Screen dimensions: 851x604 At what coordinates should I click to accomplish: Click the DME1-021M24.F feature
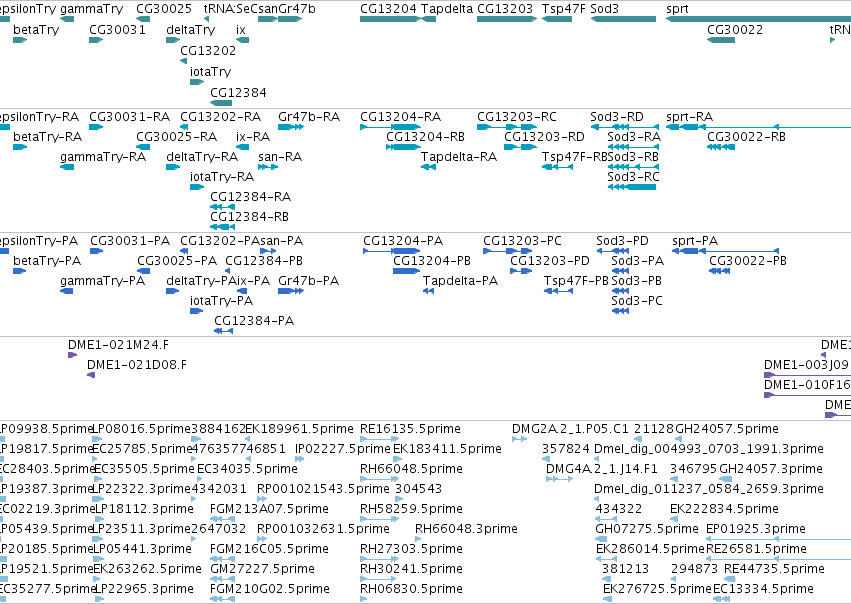[x=72, y=355]
